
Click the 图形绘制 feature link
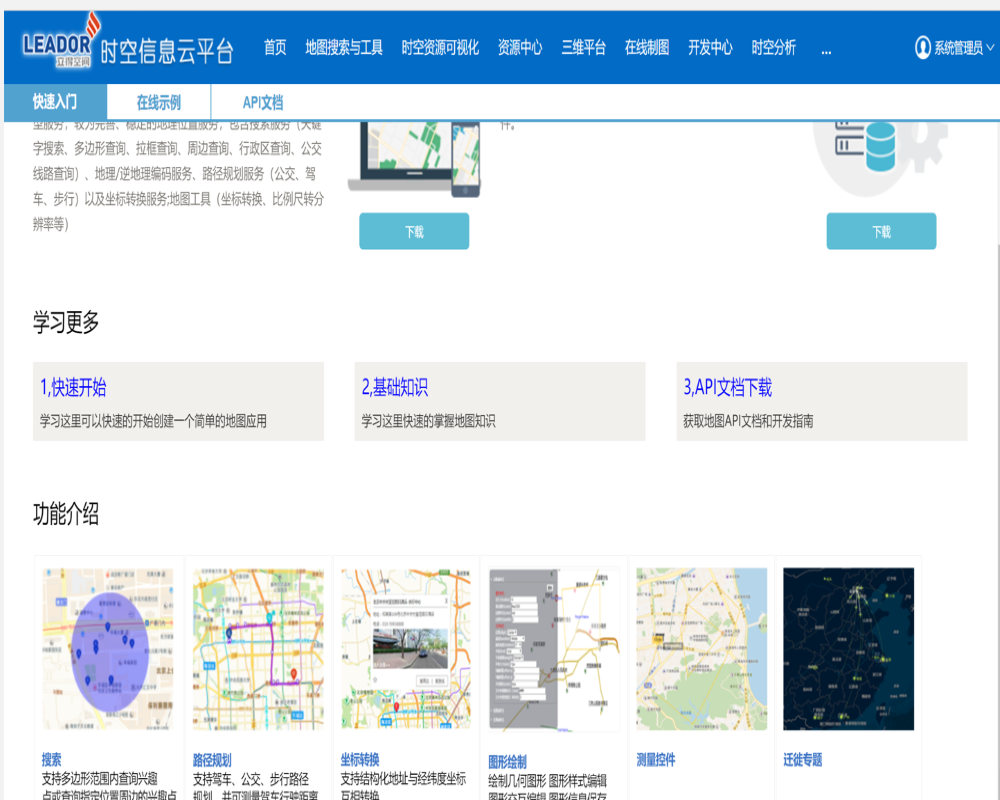[507, 762]
